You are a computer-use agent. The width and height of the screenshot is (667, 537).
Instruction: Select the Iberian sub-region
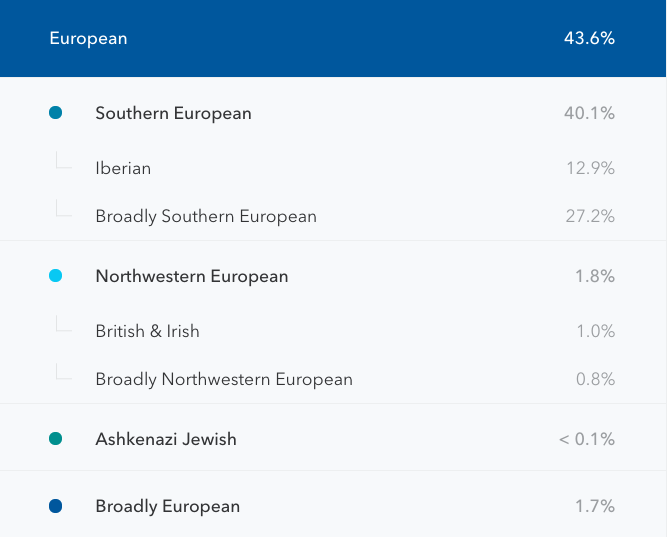123,168
